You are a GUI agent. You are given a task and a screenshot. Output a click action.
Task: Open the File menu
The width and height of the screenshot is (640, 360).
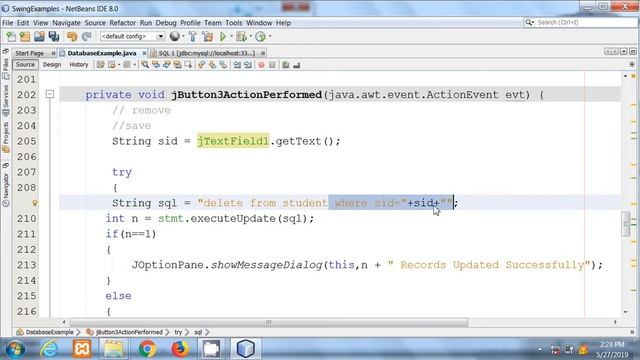tap(8, 23)
